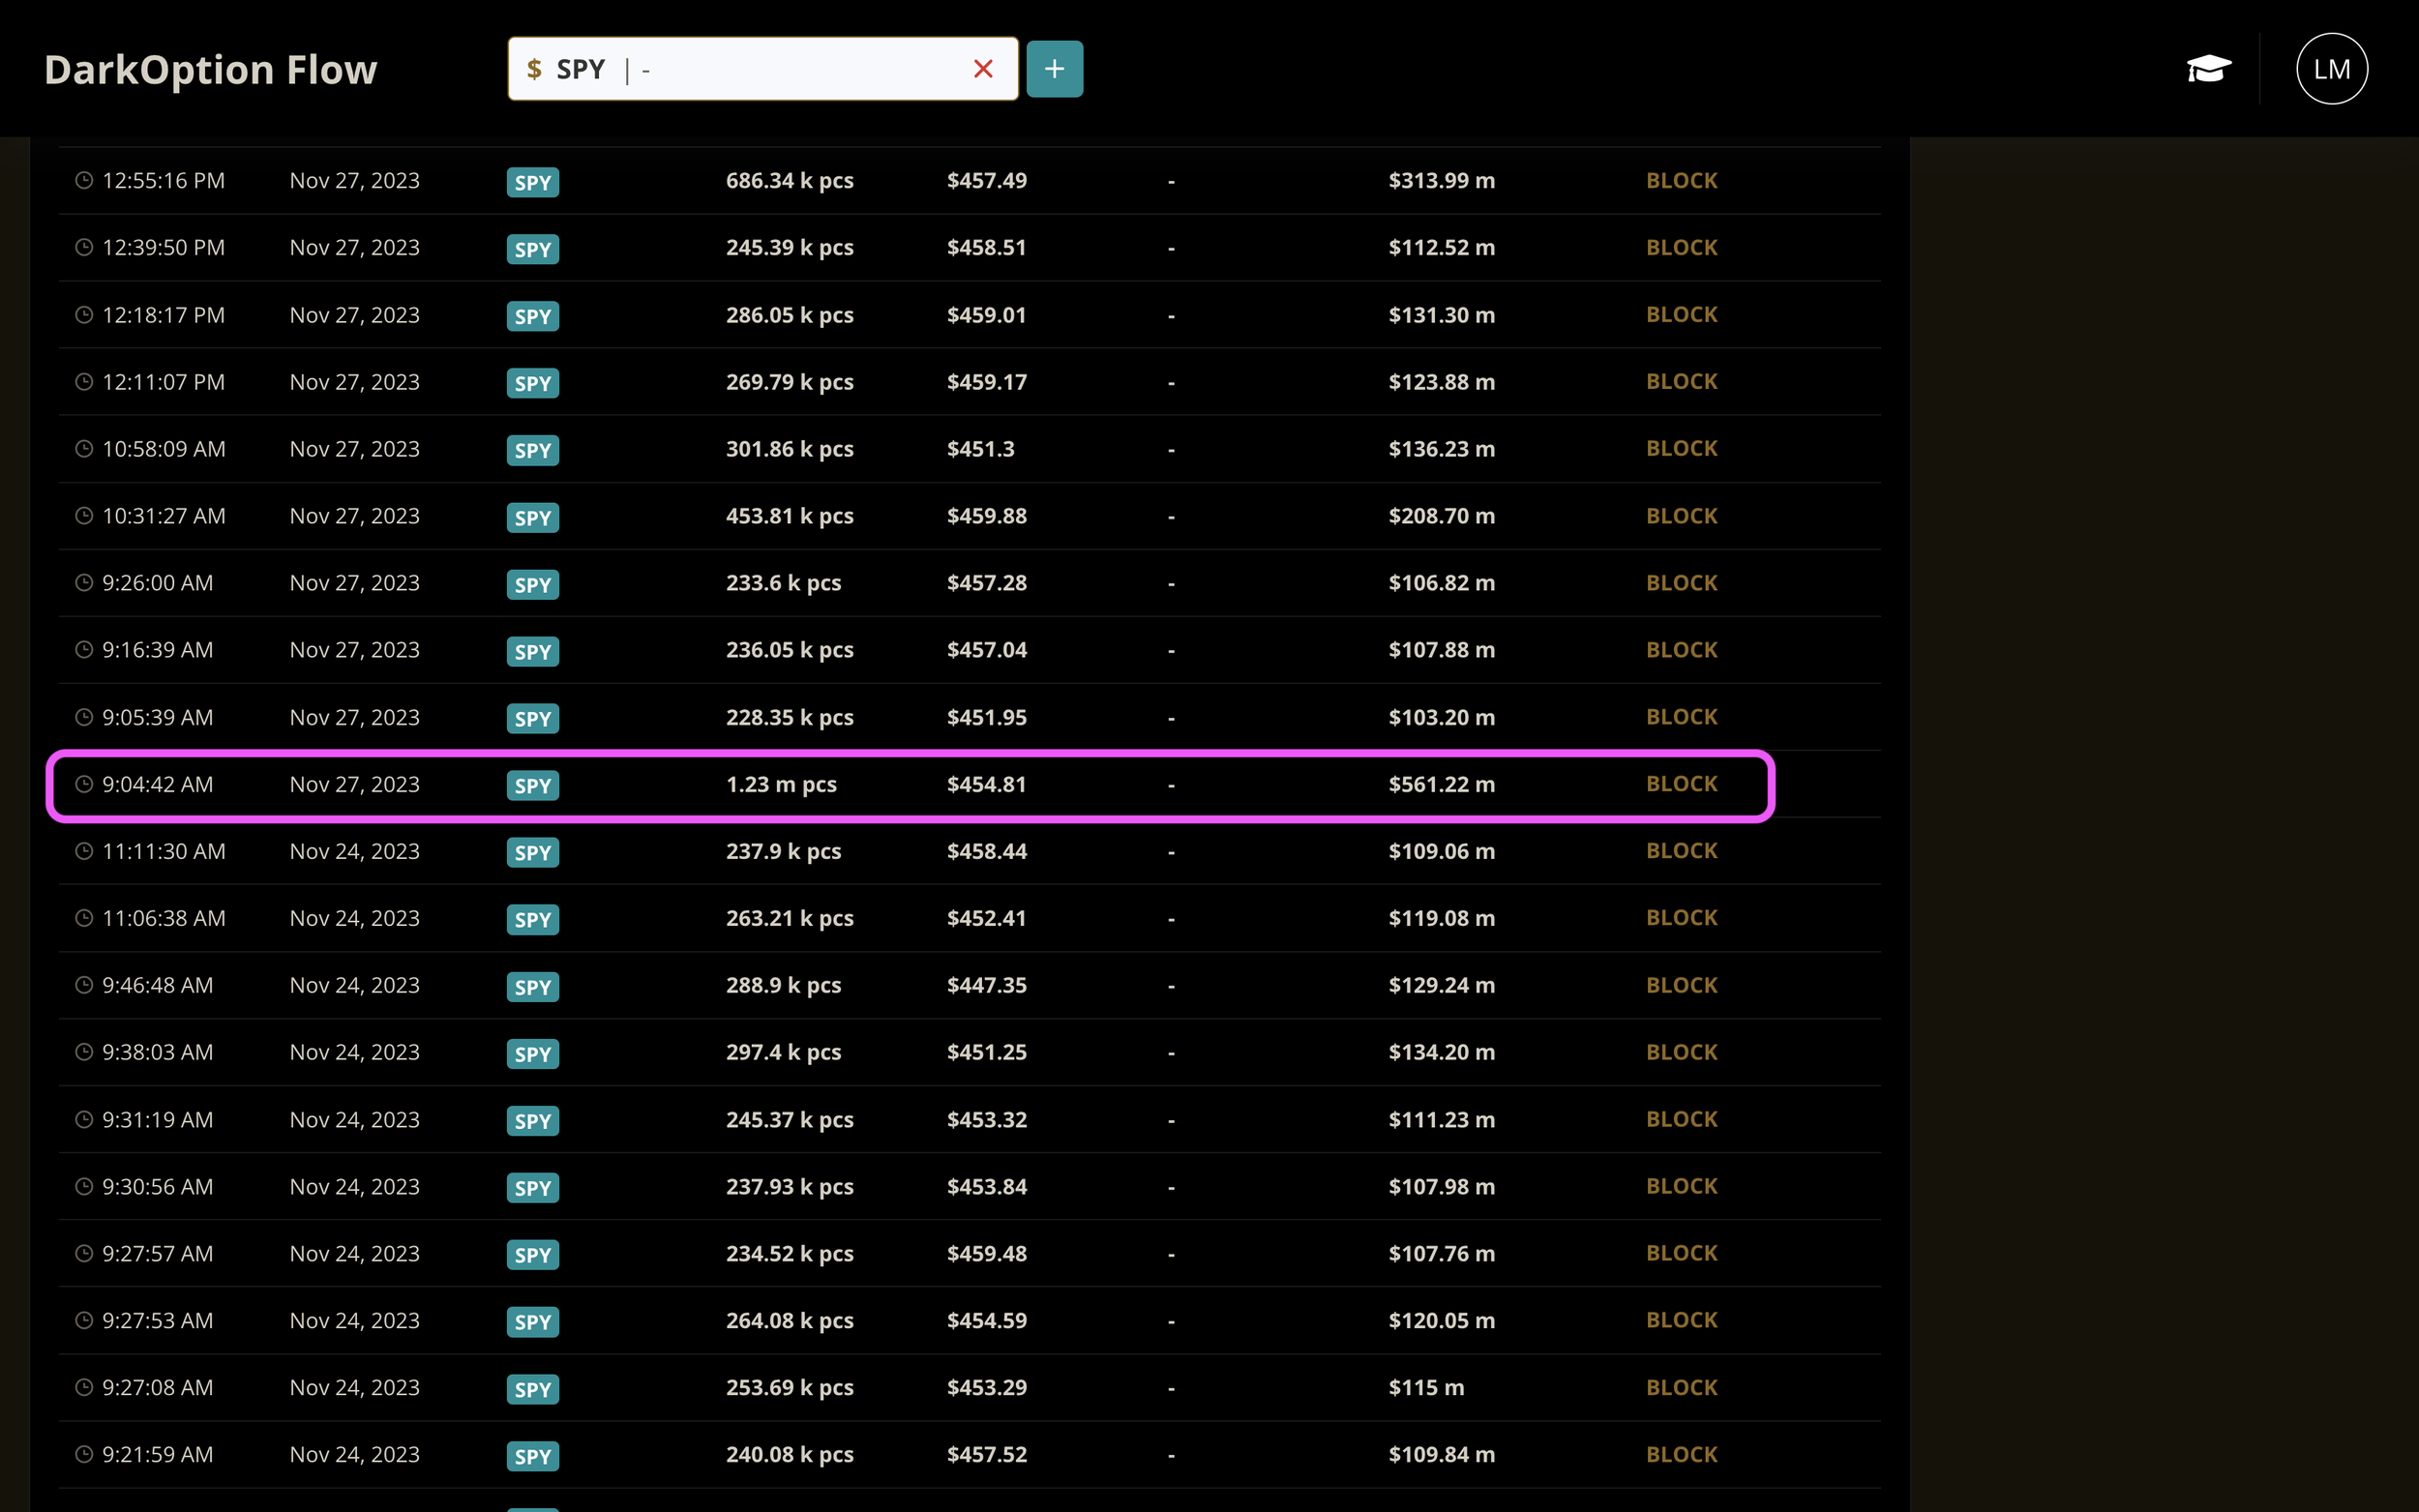This screenshot has width=2419, height=1512.
Task: Click the $447.35 price cell
Action: coord(986,986)
